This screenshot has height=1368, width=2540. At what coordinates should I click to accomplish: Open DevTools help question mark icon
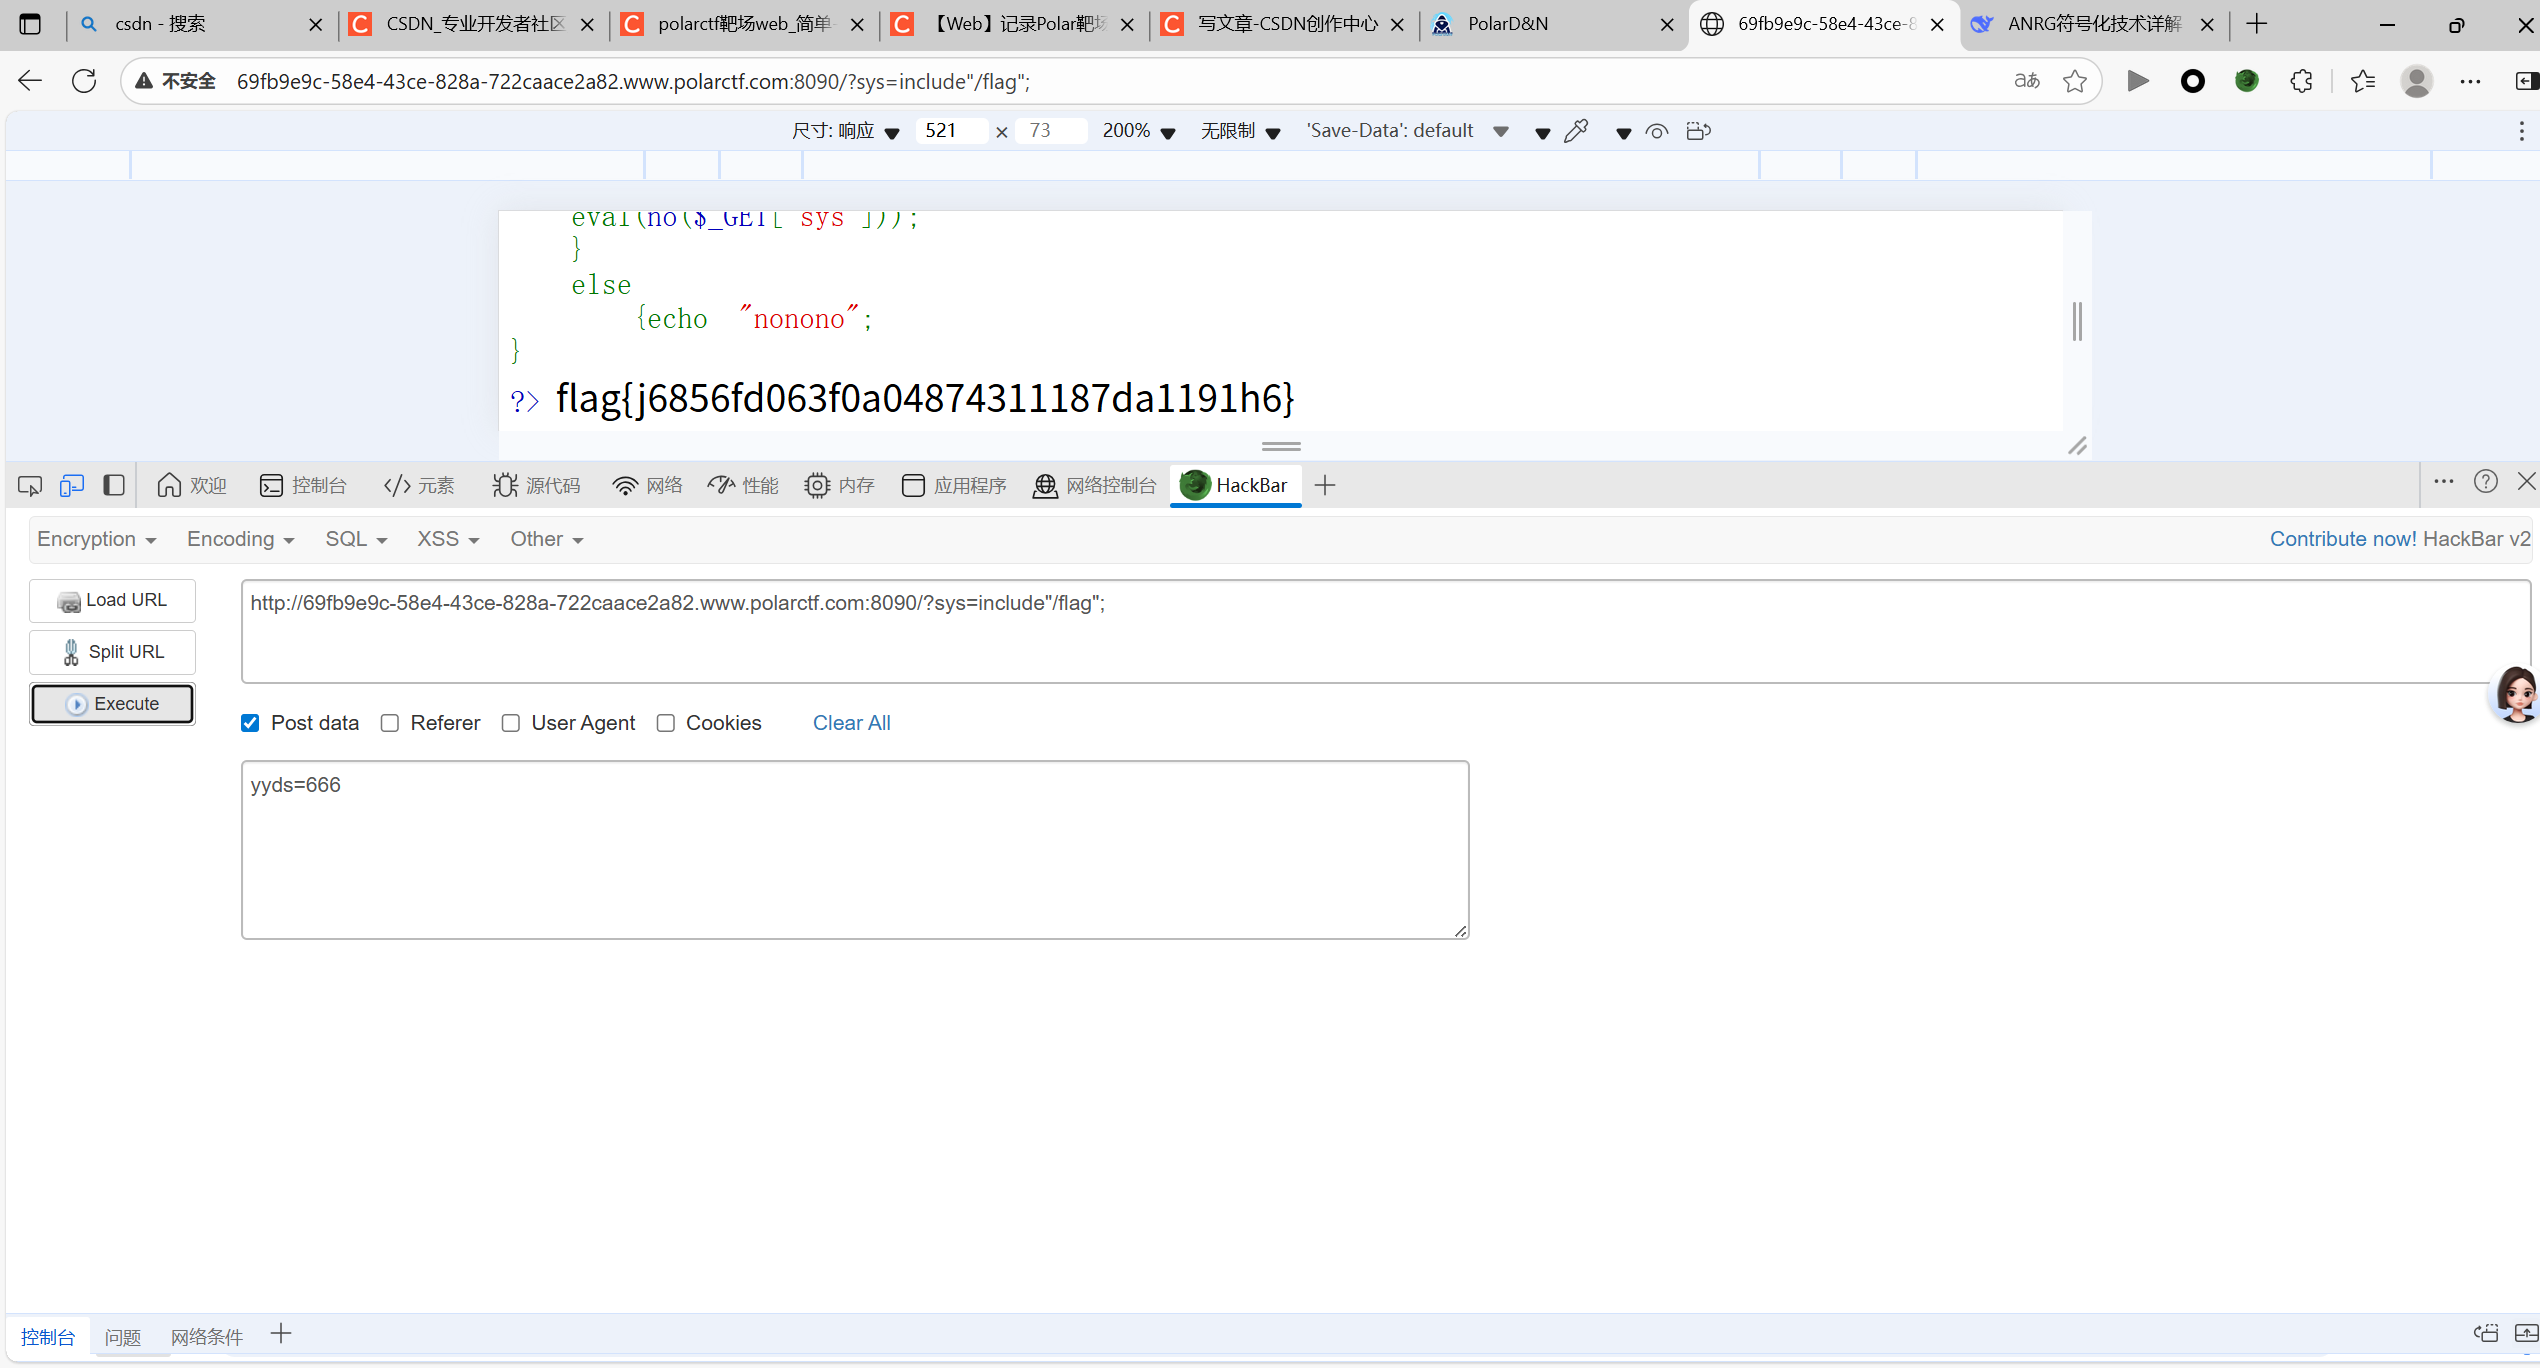click(2486, 482)
